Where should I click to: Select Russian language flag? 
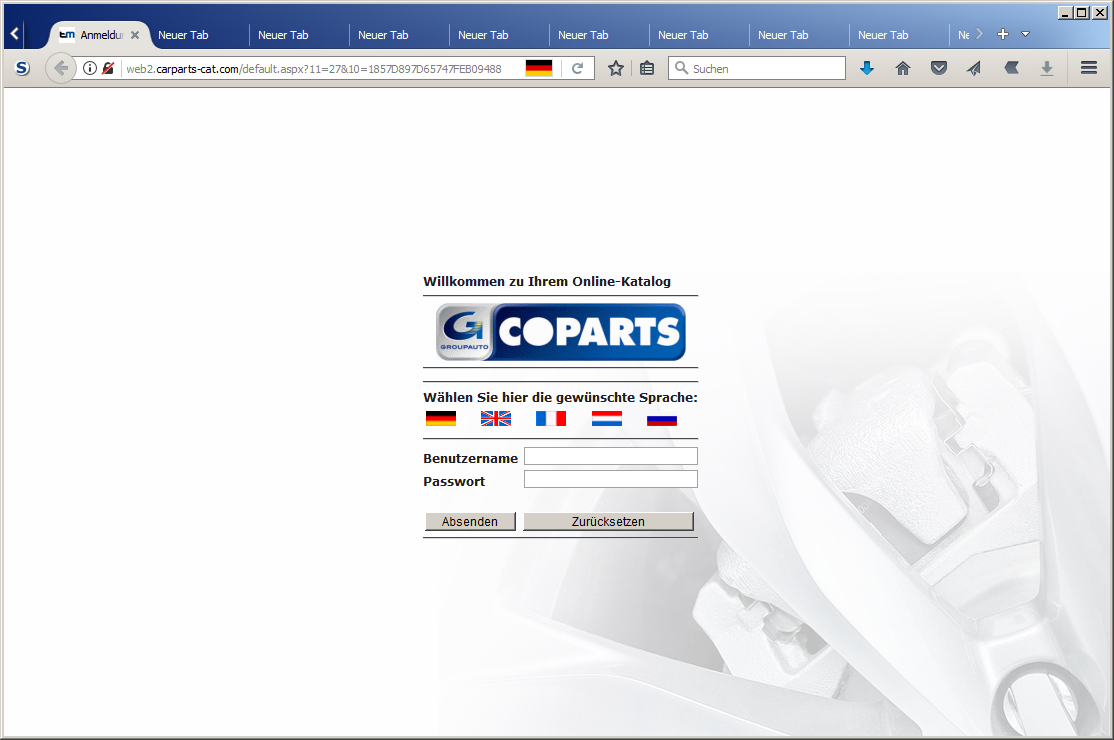(661, 418)
